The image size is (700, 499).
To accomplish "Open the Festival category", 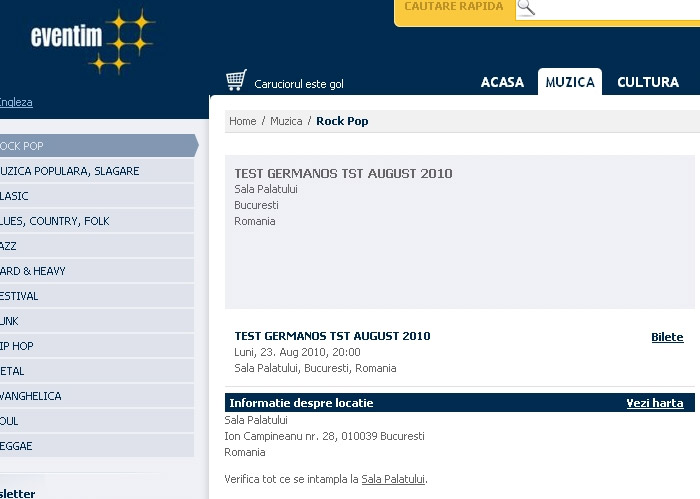I will (97, 296).
